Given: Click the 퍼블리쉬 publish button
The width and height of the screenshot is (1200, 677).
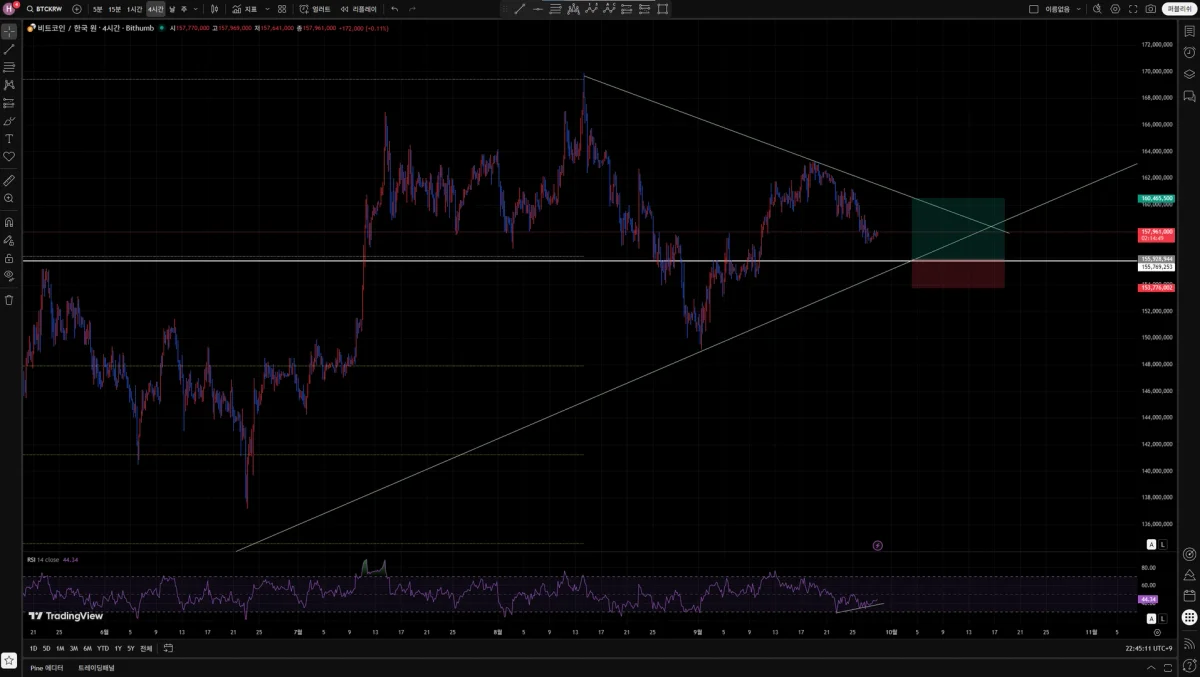Looking at the screenshot, I should click(x=1179, y=9).
